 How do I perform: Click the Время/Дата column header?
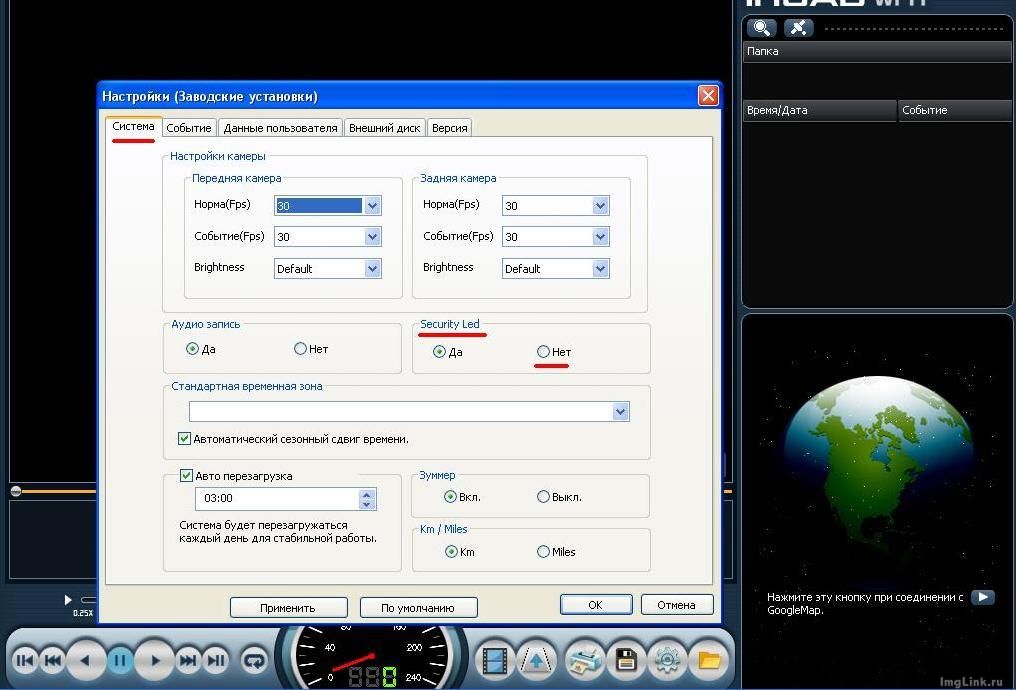(819, 110)
